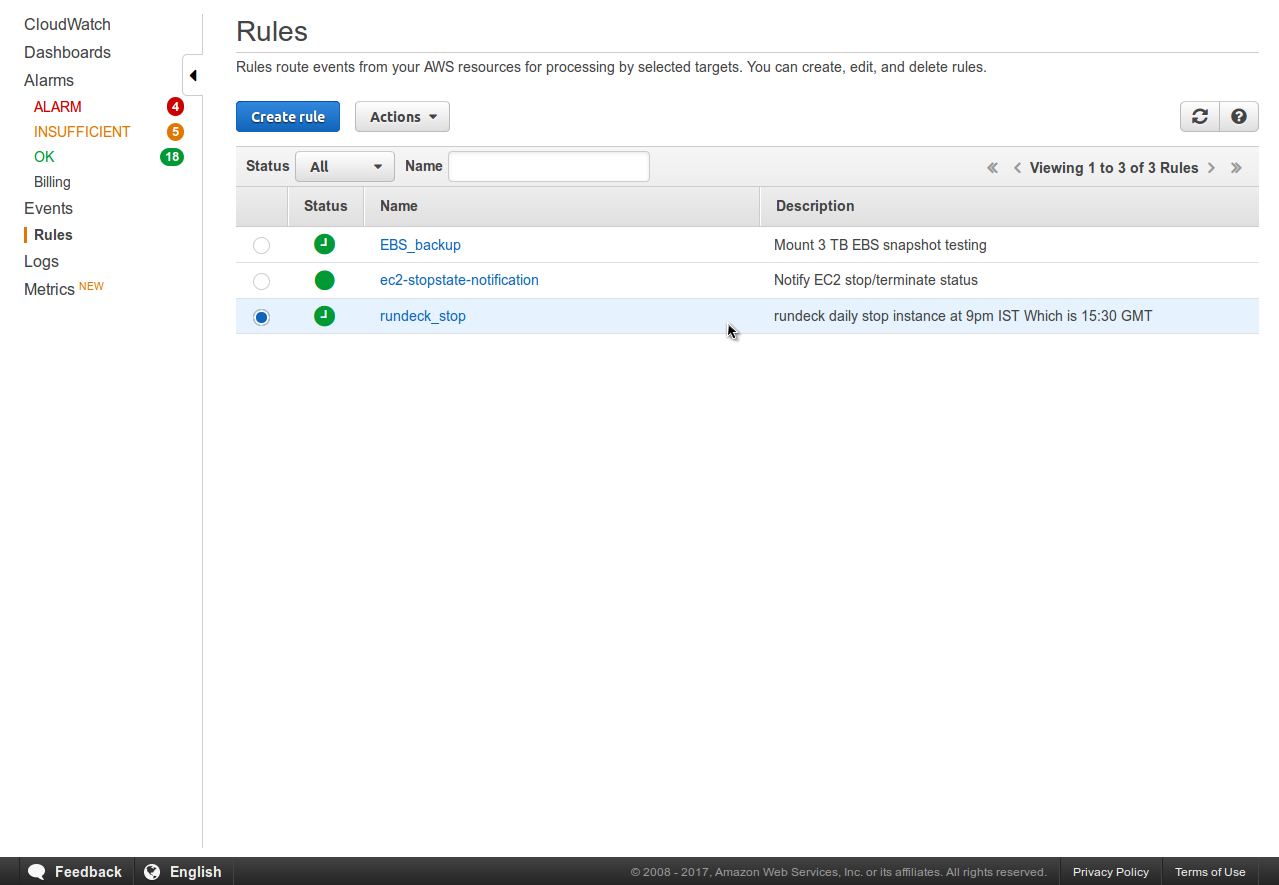This screenshot has height=885, width=1279.
Task: Click the Create rule button
Action: 288,117
